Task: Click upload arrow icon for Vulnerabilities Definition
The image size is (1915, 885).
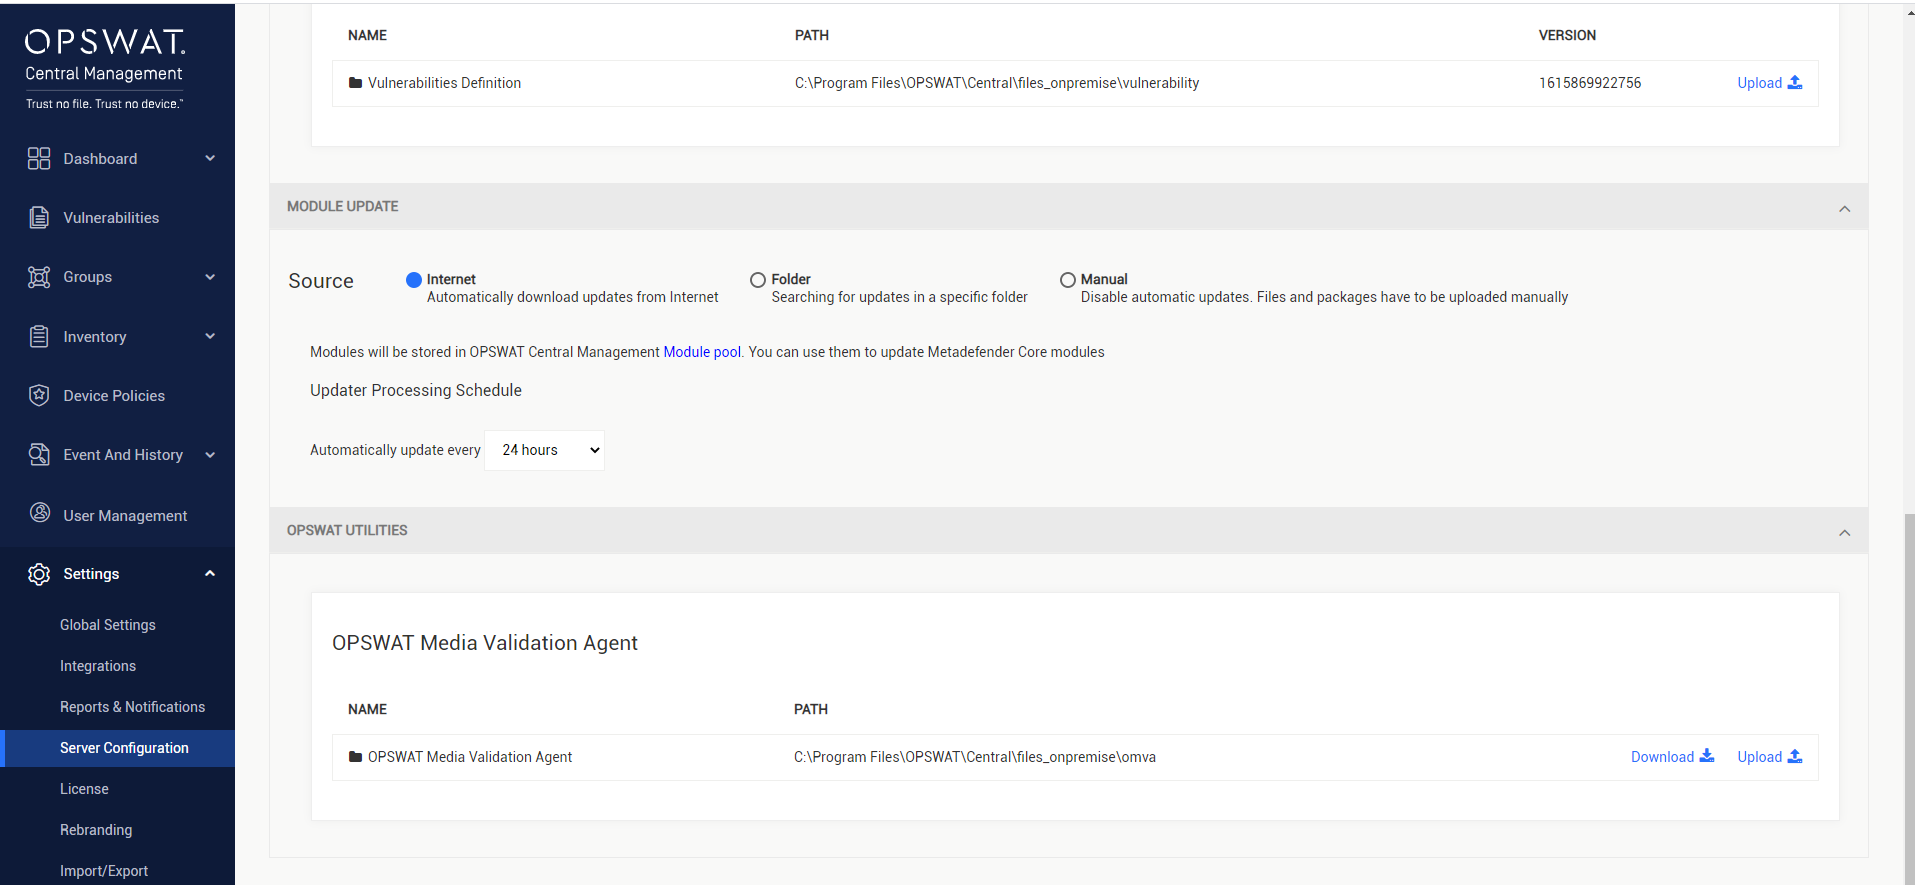Action: click(1795, 83)
